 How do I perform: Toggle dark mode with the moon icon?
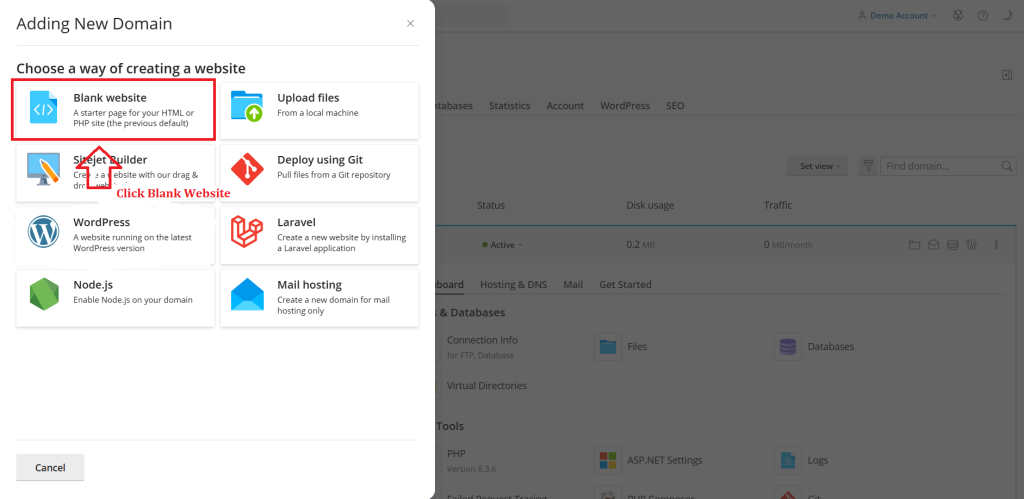pos(1006,16)
